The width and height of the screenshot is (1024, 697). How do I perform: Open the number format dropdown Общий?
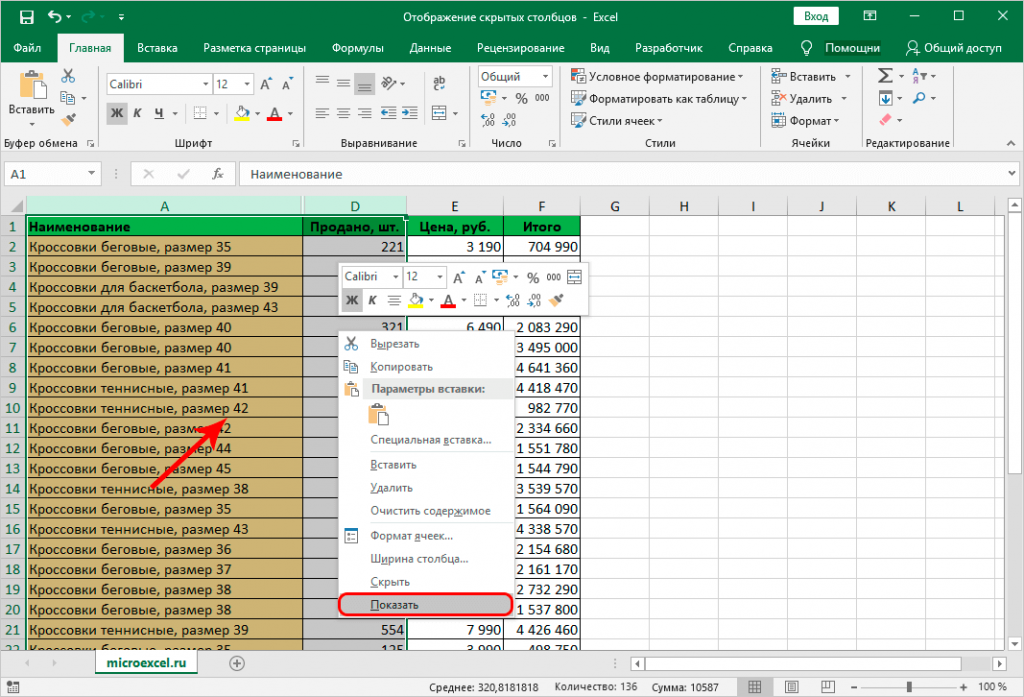pyautogui.click(x=545, y=76)
